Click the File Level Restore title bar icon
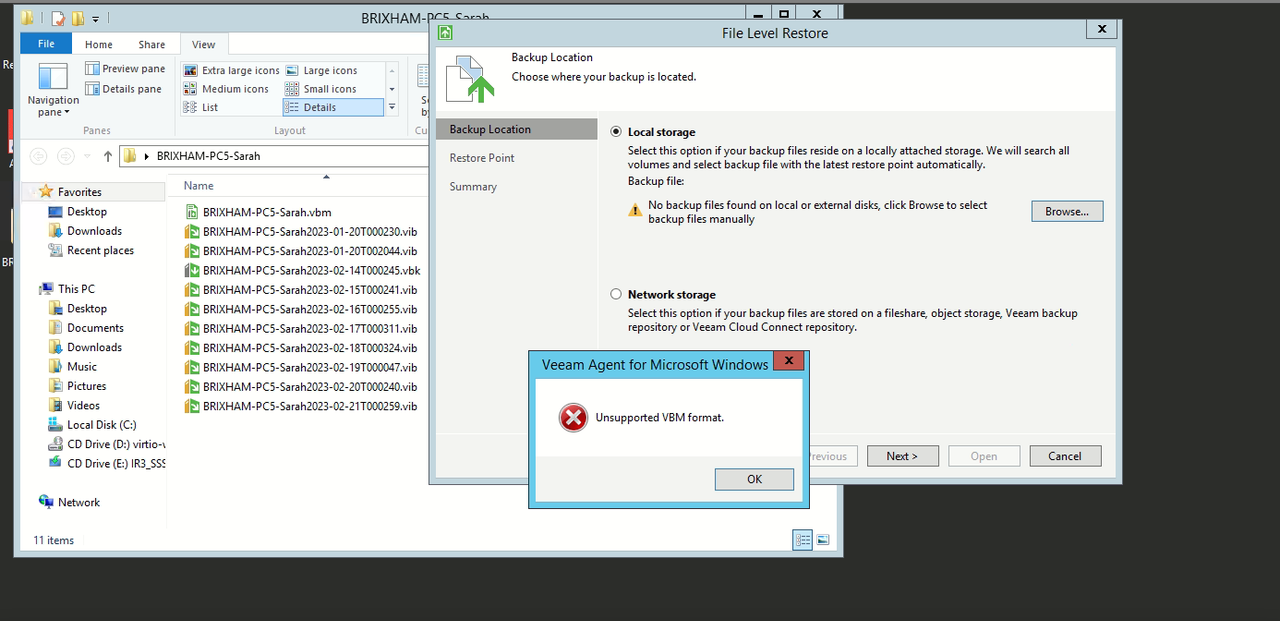Screen dimensions: 1280x621 pos(445,33)
